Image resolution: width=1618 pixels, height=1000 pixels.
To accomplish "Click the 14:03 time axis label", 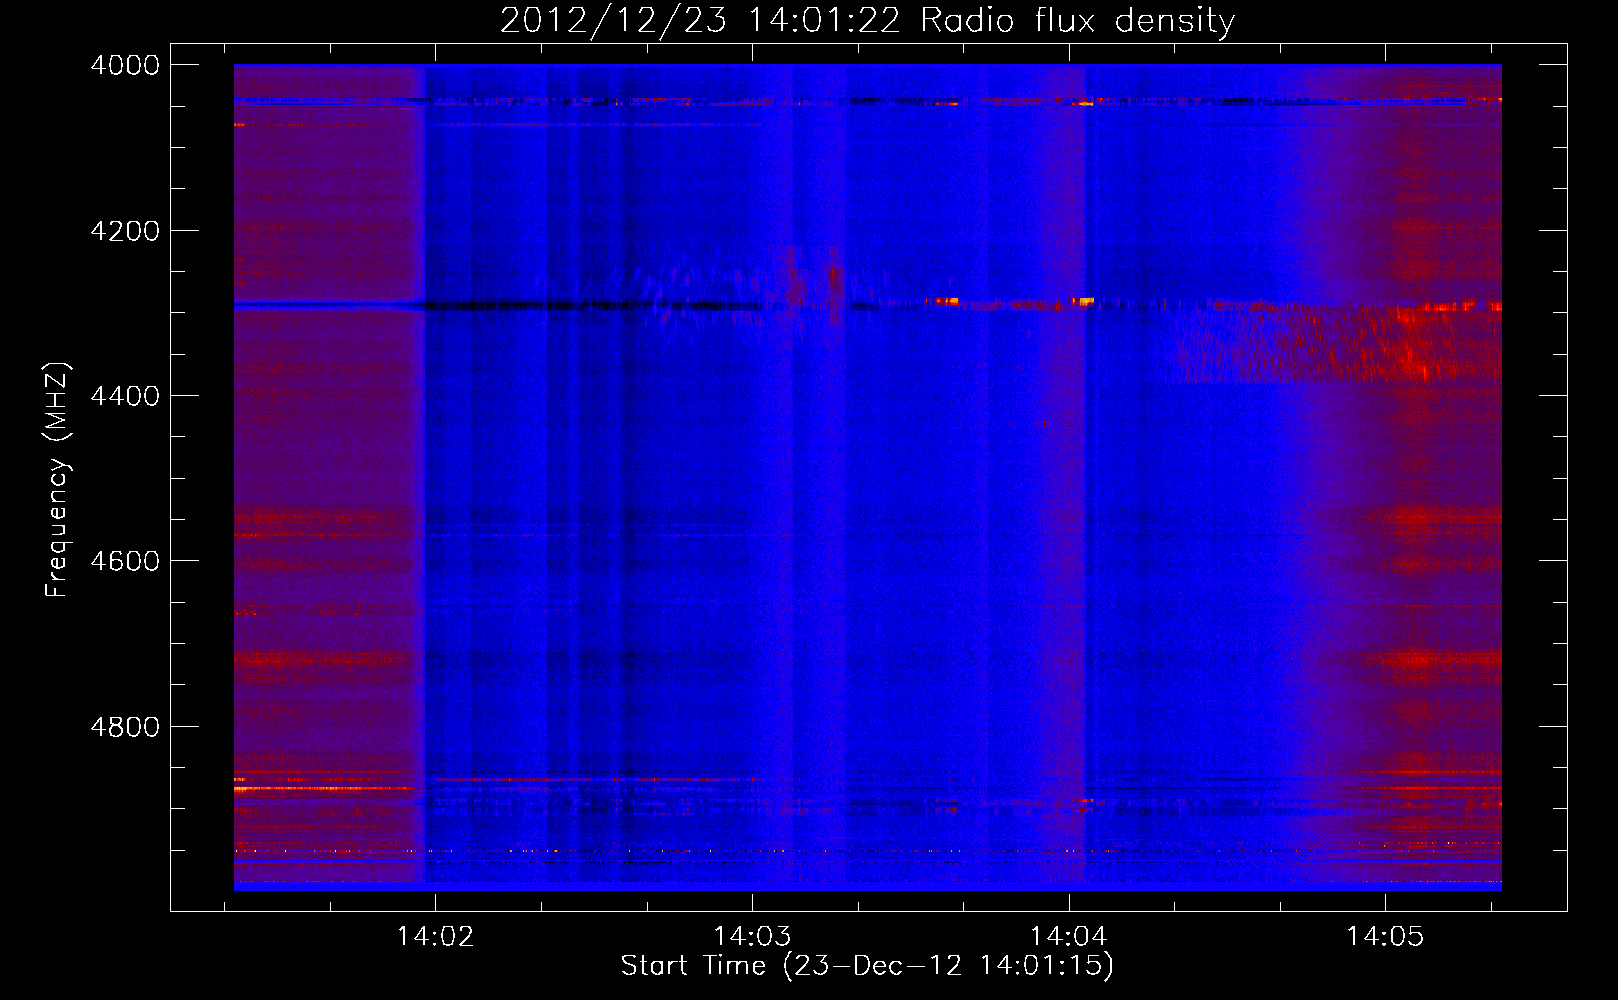I will [x=752, y=937].
